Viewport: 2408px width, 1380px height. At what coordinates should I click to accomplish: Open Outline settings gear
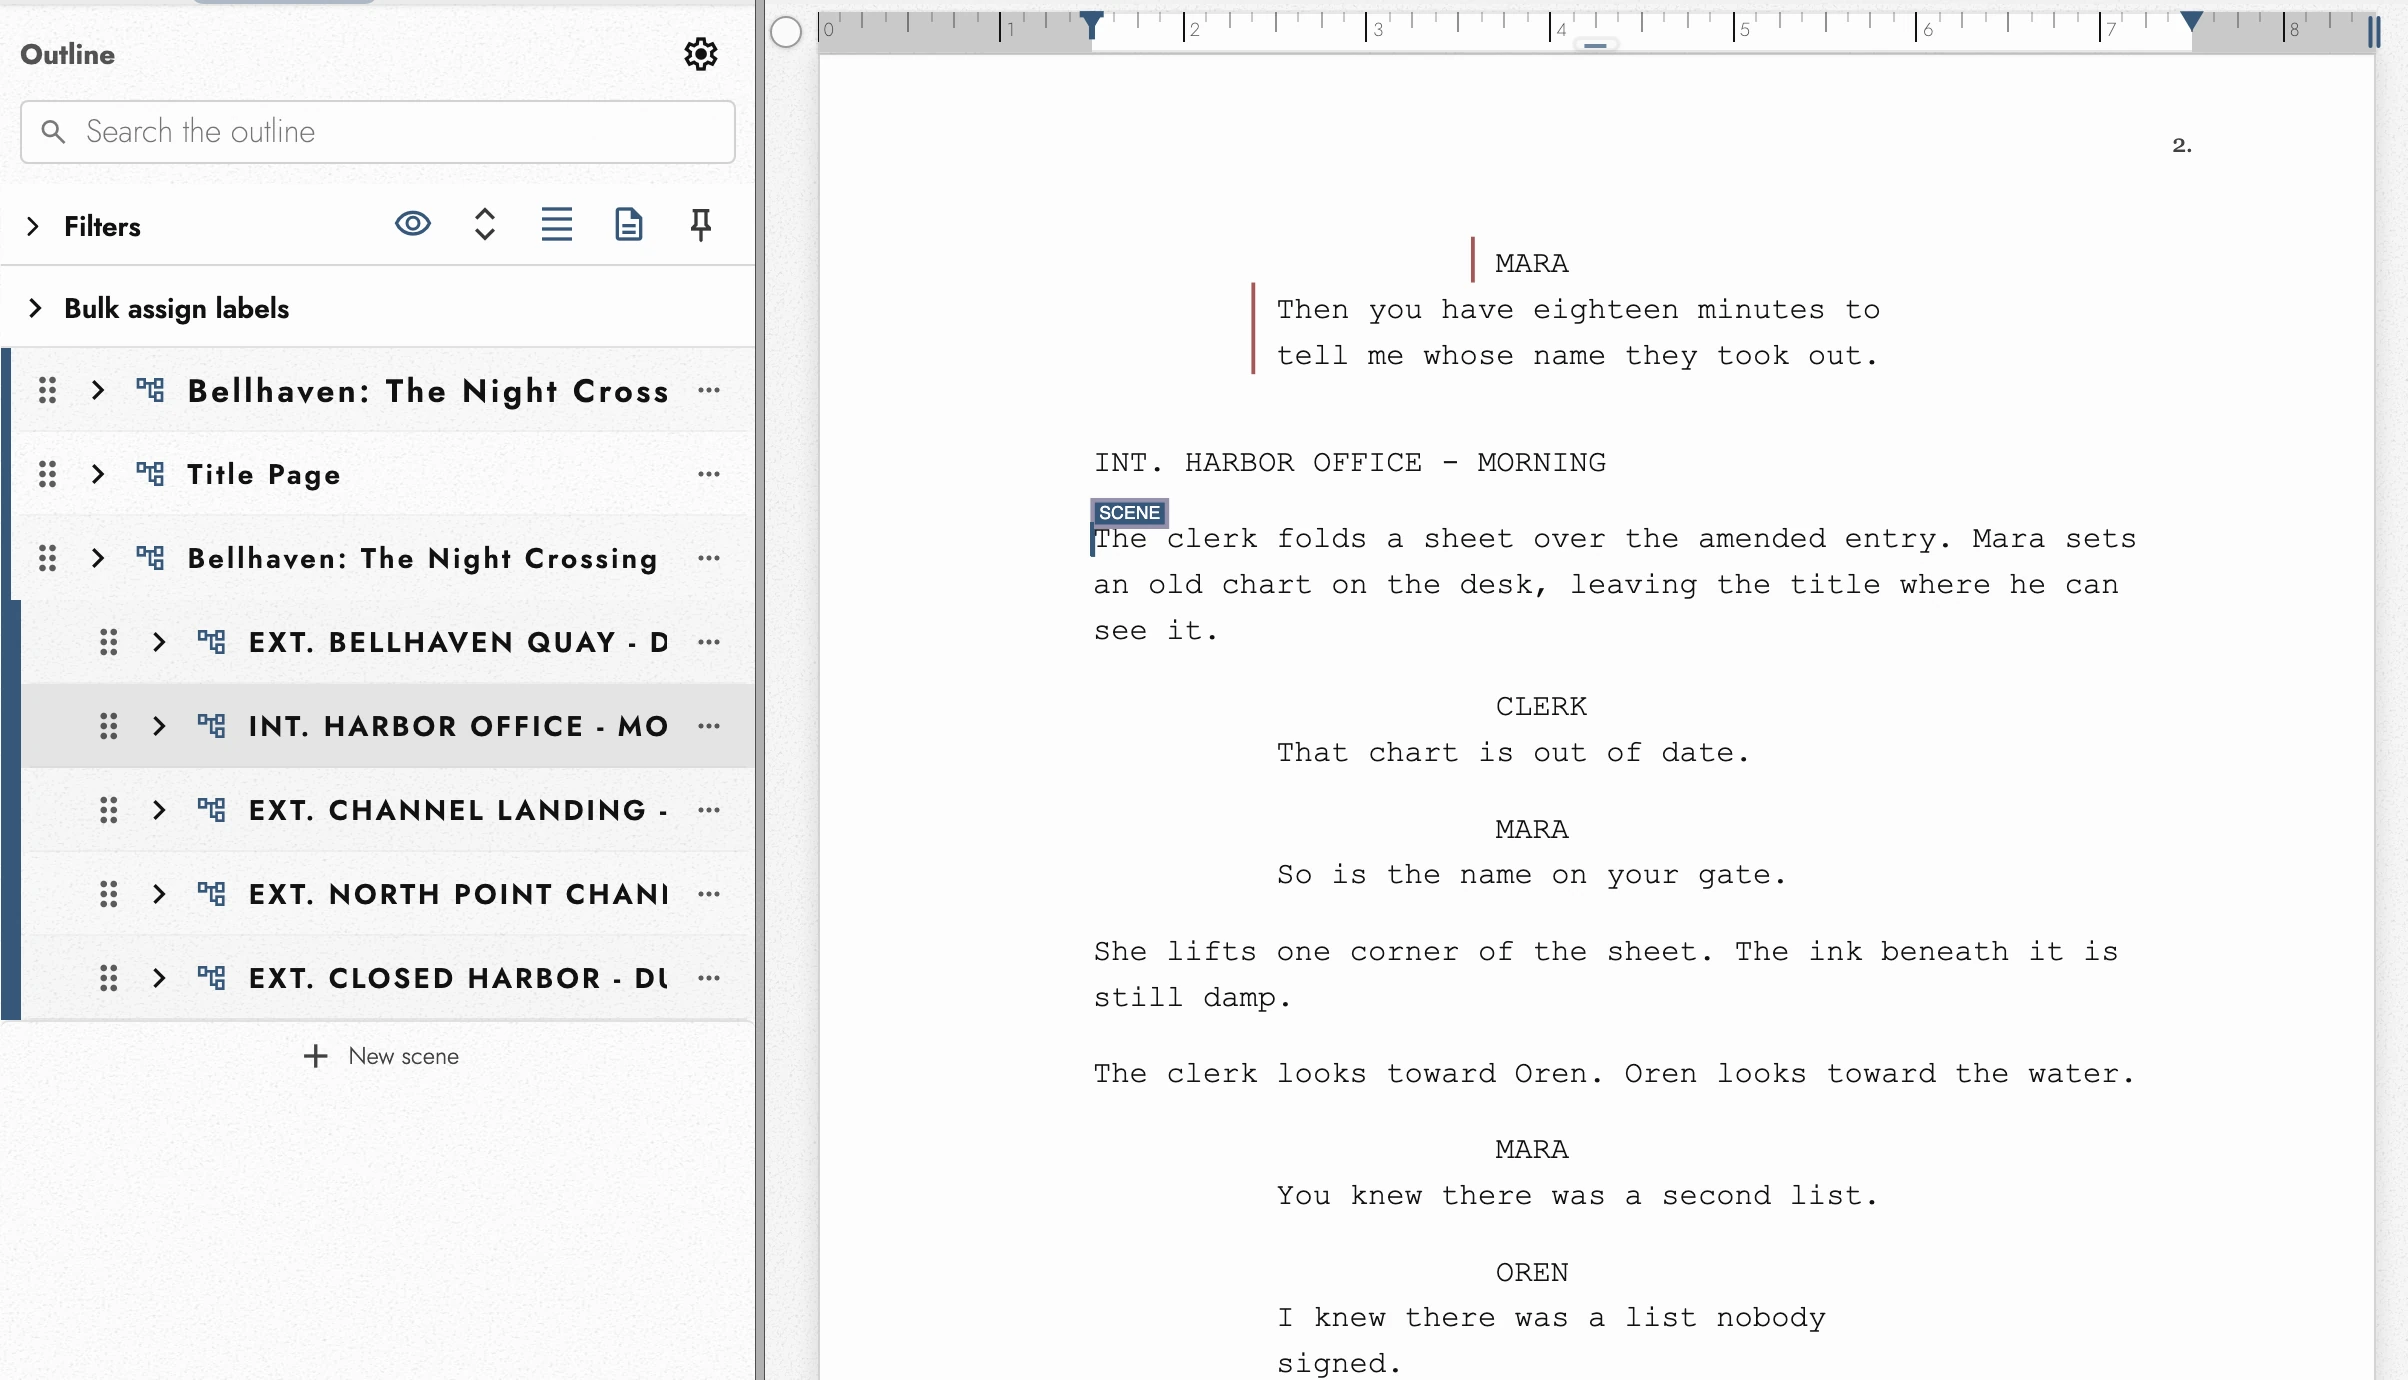700,54
